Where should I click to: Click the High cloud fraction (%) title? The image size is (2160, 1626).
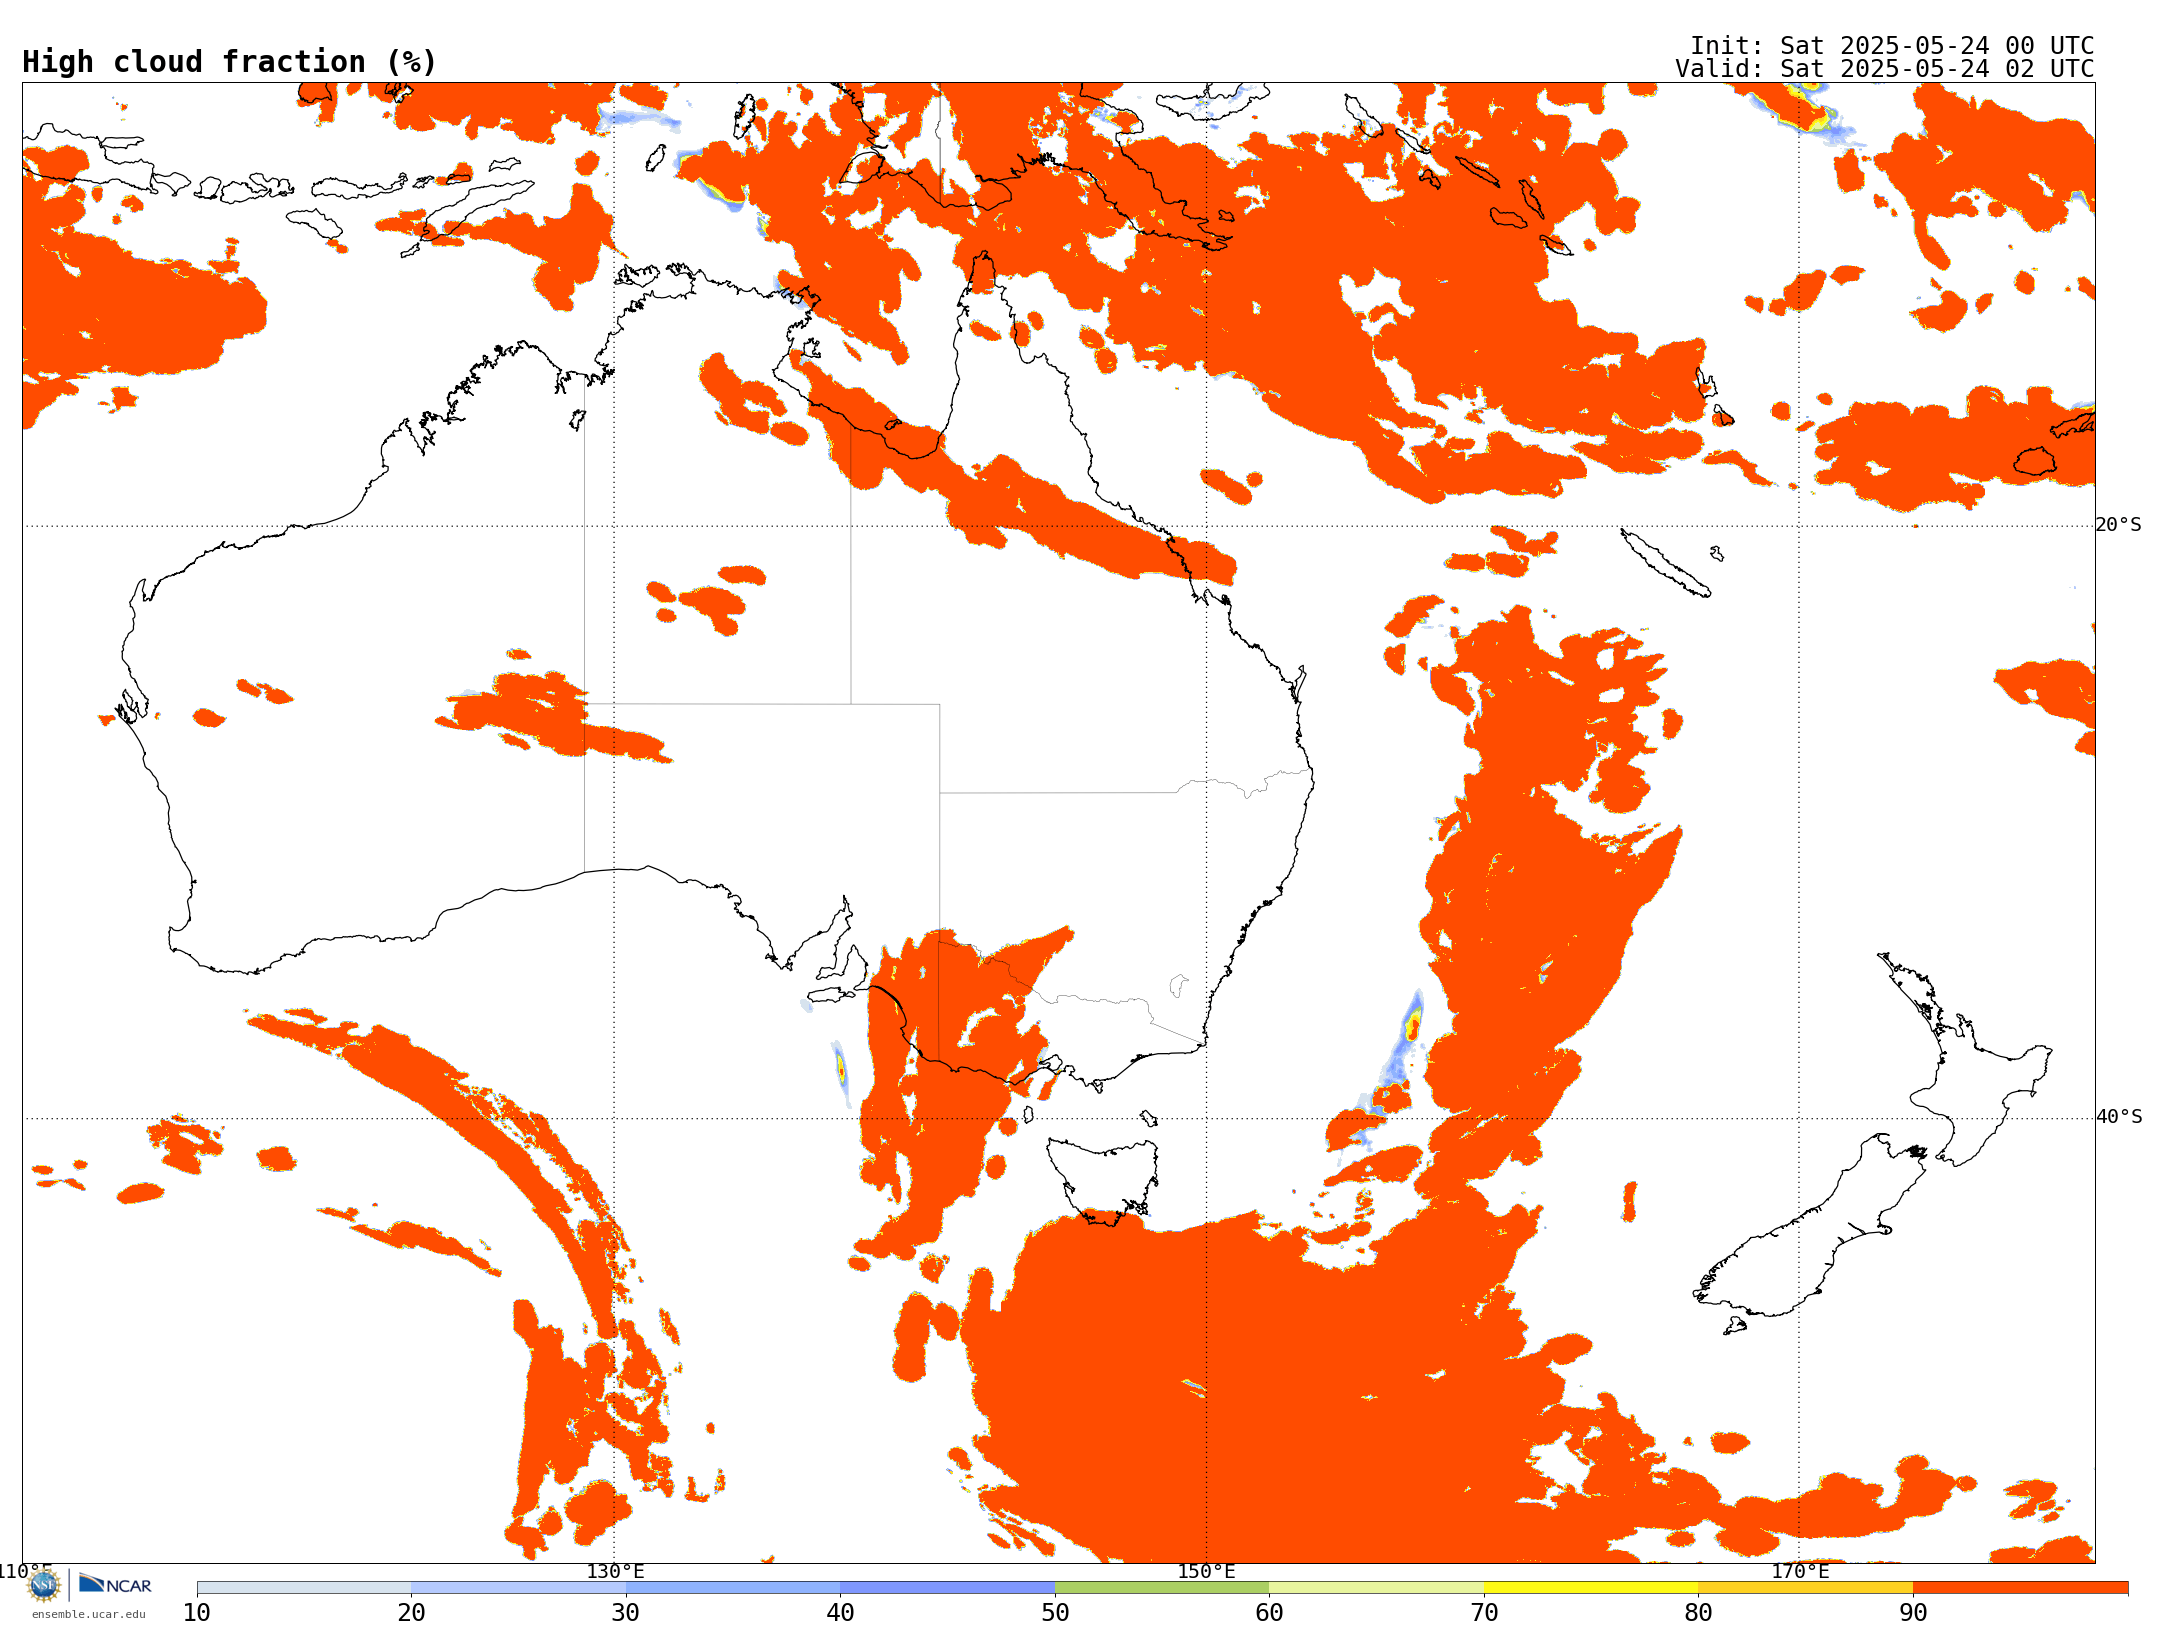click(x=230, y=62)
